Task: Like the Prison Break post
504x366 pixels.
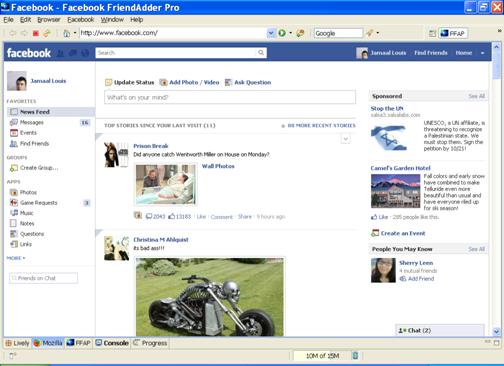Action: click(201, 217)
